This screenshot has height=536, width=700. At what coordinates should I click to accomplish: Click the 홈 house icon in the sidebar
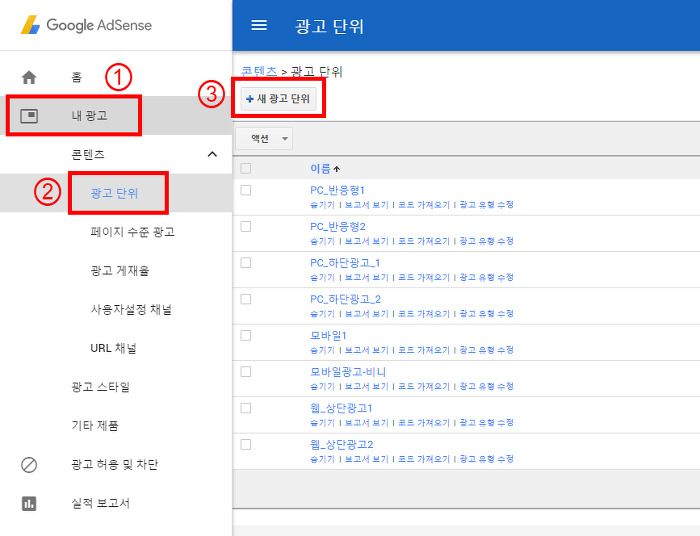(x=29, y=77)
